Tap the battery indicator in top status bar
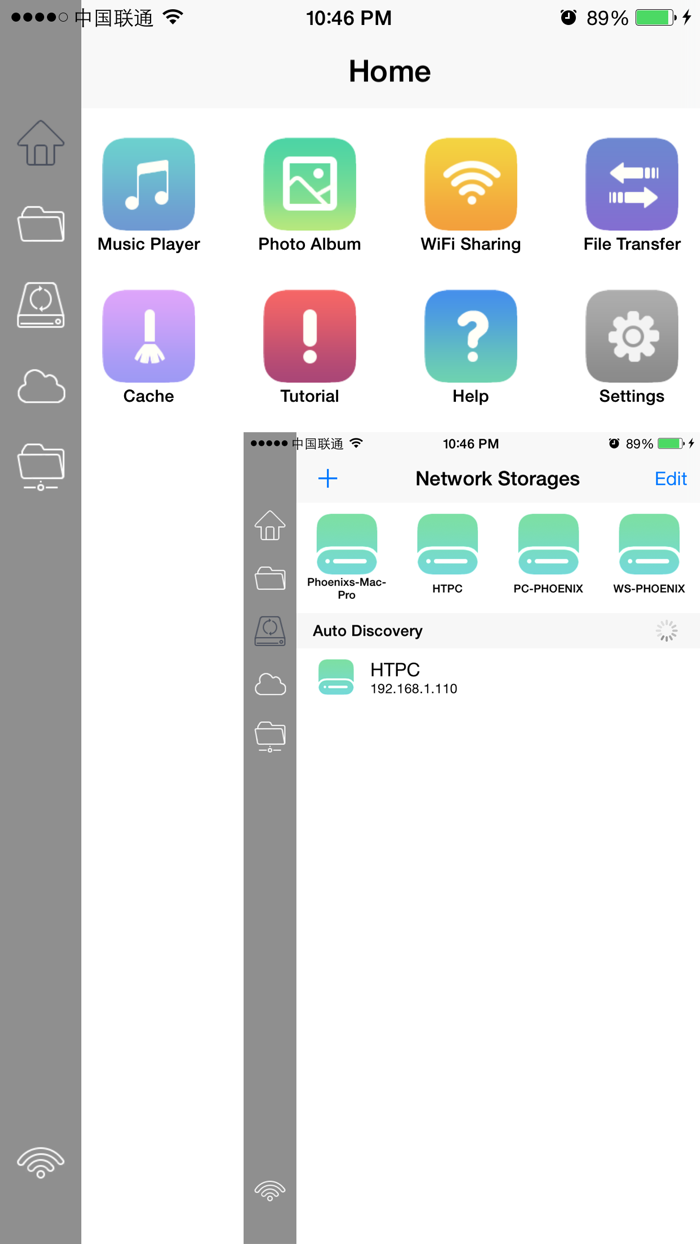The width and height of the screenshot is (700, 1244). (x=656, y=18)
